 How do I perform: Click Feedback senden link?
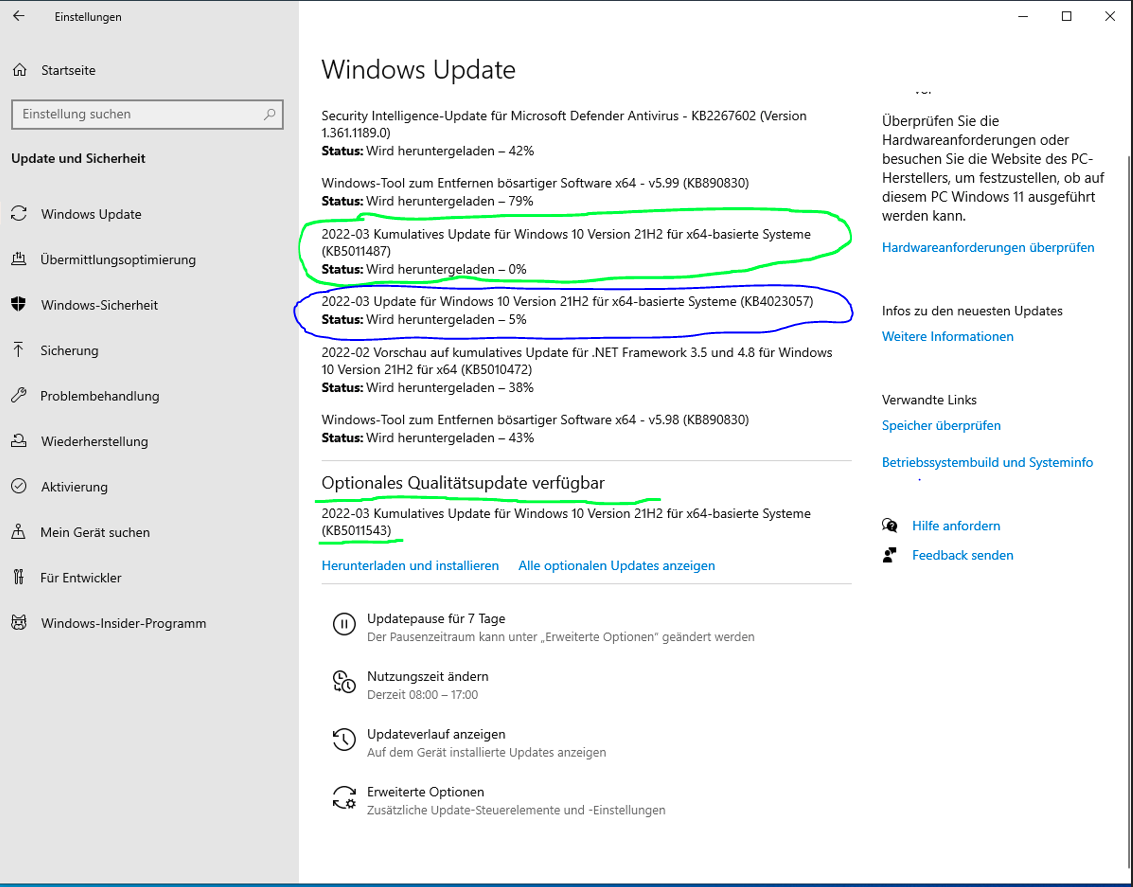click(x=962, y=555)
